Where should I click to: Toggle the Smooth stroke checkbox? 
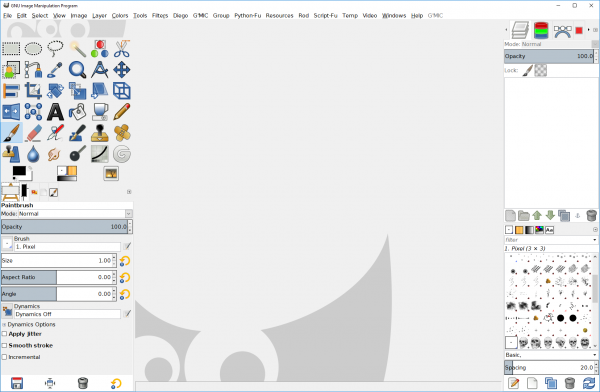(x=5, y=345)
